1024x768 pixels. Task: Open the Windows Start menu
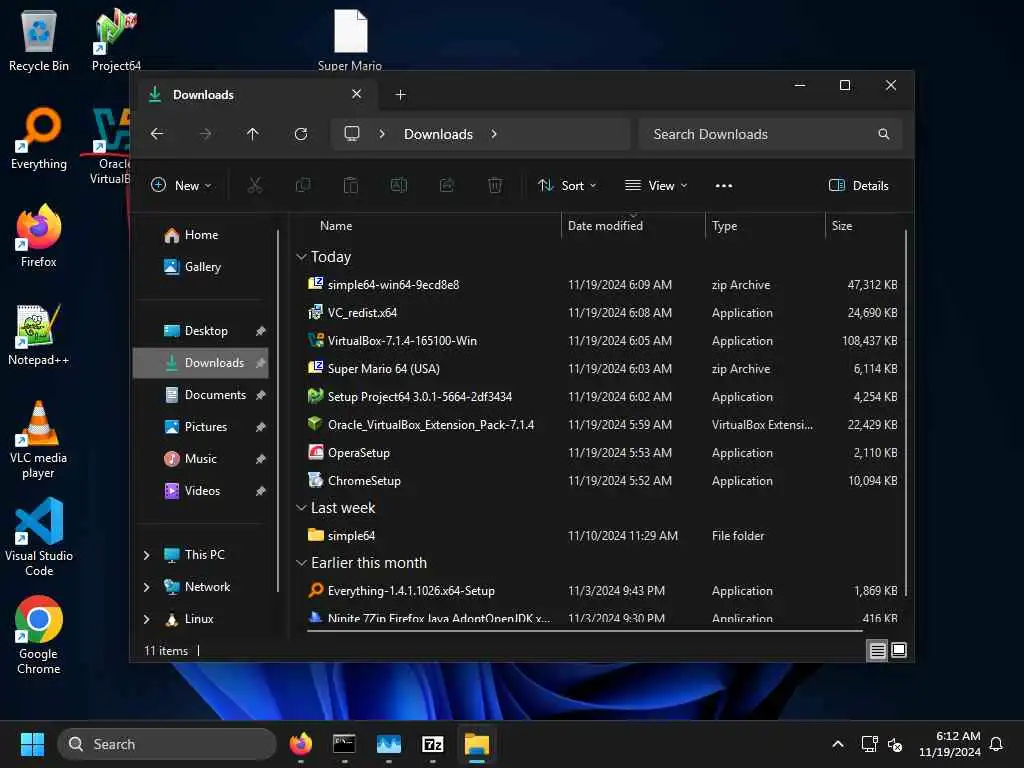point(32,744)
